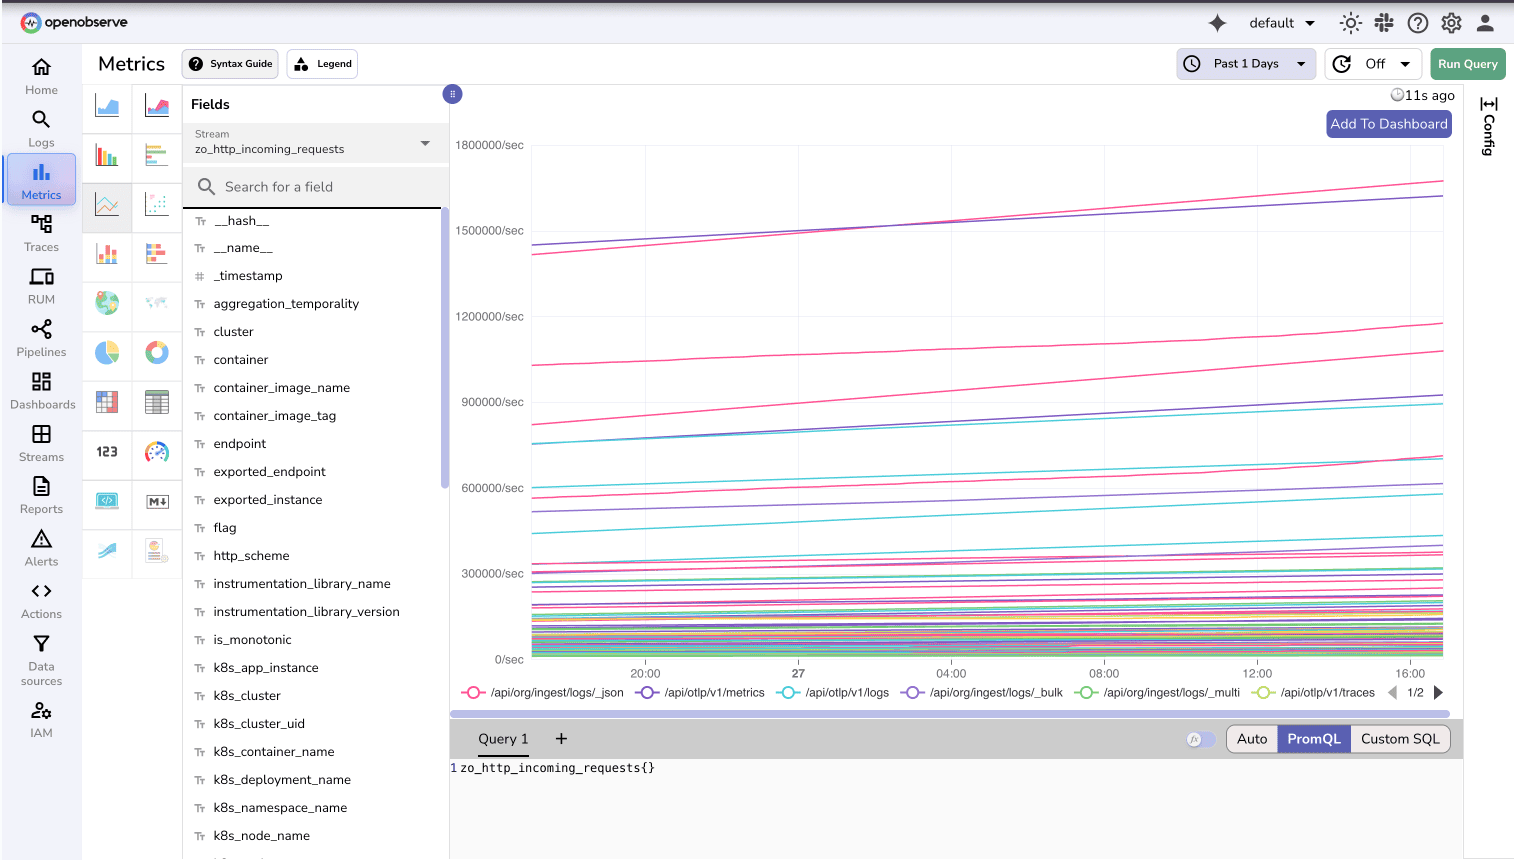This screenshot has width=1514, height=860.
Task: Click Add To Dashboard
Action: click(1388, 124)
